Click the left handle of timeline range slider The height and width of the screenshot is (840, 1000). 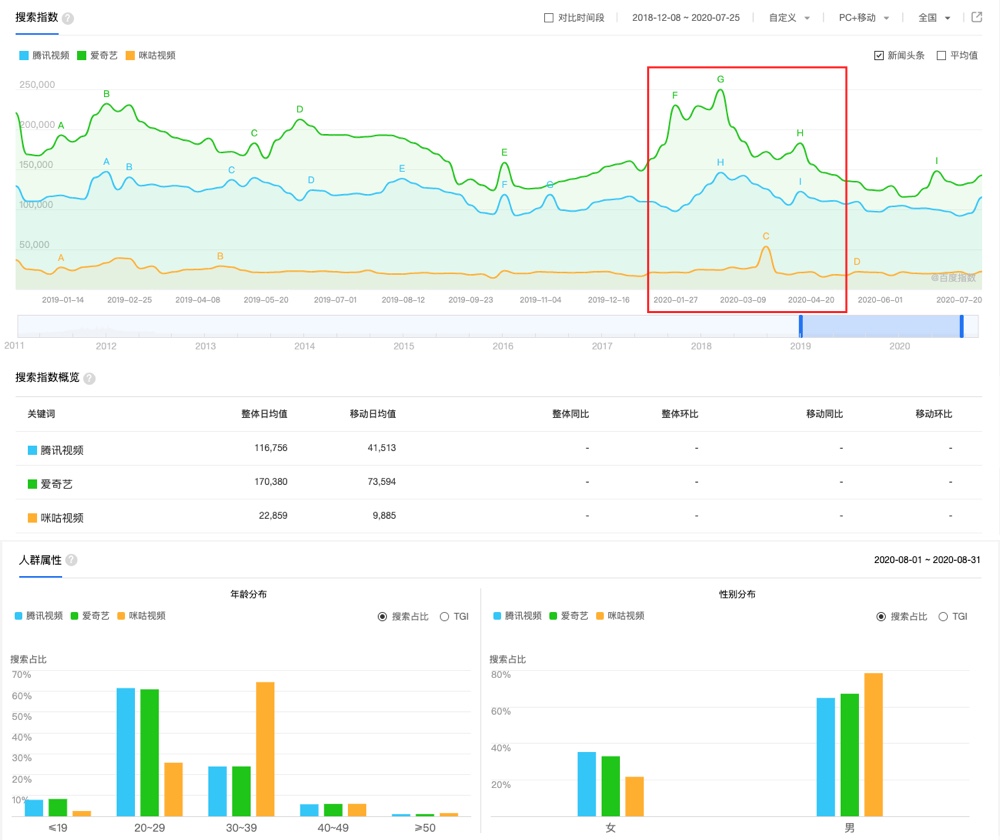[x=801, y=326]
